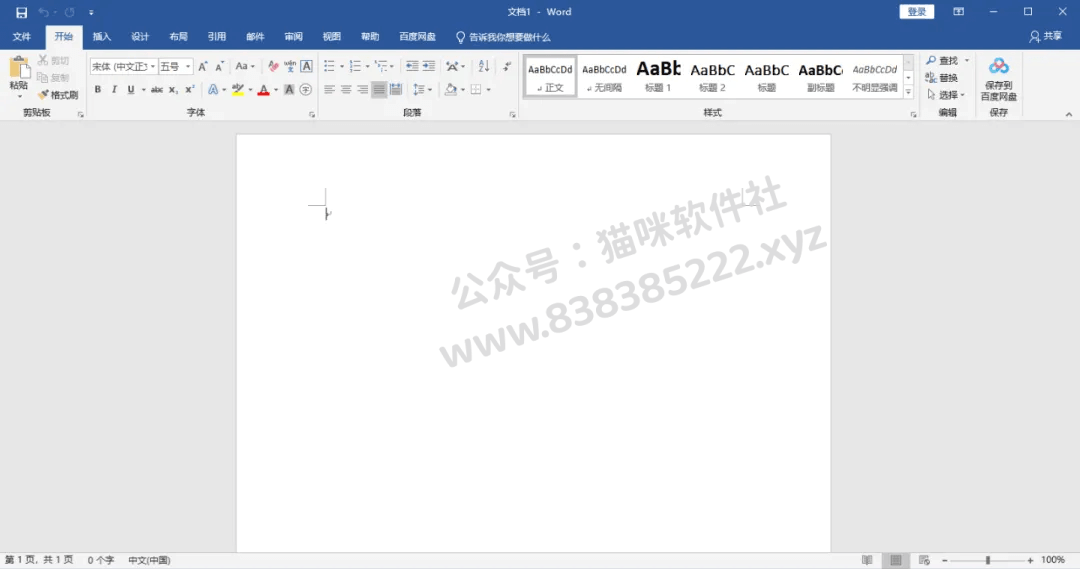Switch to the 审阅 tab
The width and height of the screenshot is (1080, 569).
click(293, 37)
